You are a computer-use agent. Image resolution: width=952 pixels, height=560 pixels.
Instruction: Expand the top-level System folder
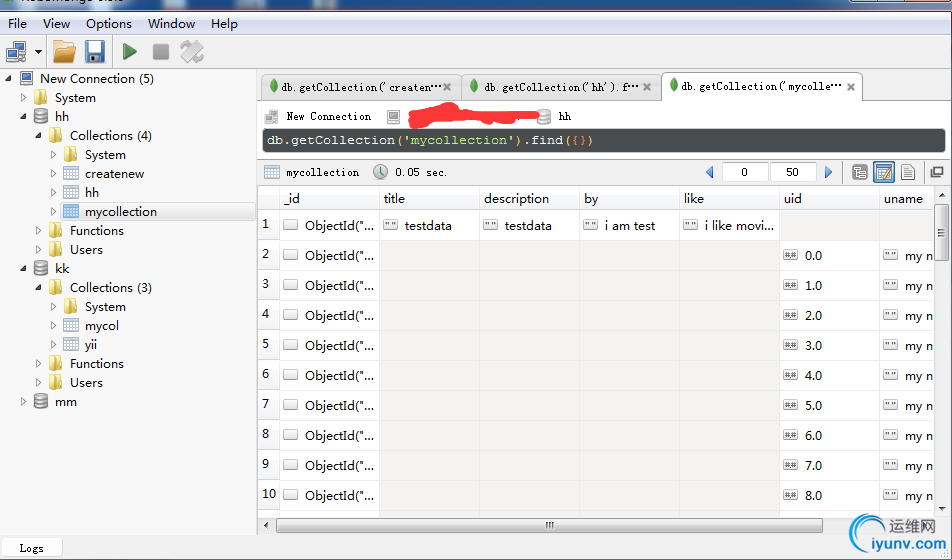tap(24, 97)
